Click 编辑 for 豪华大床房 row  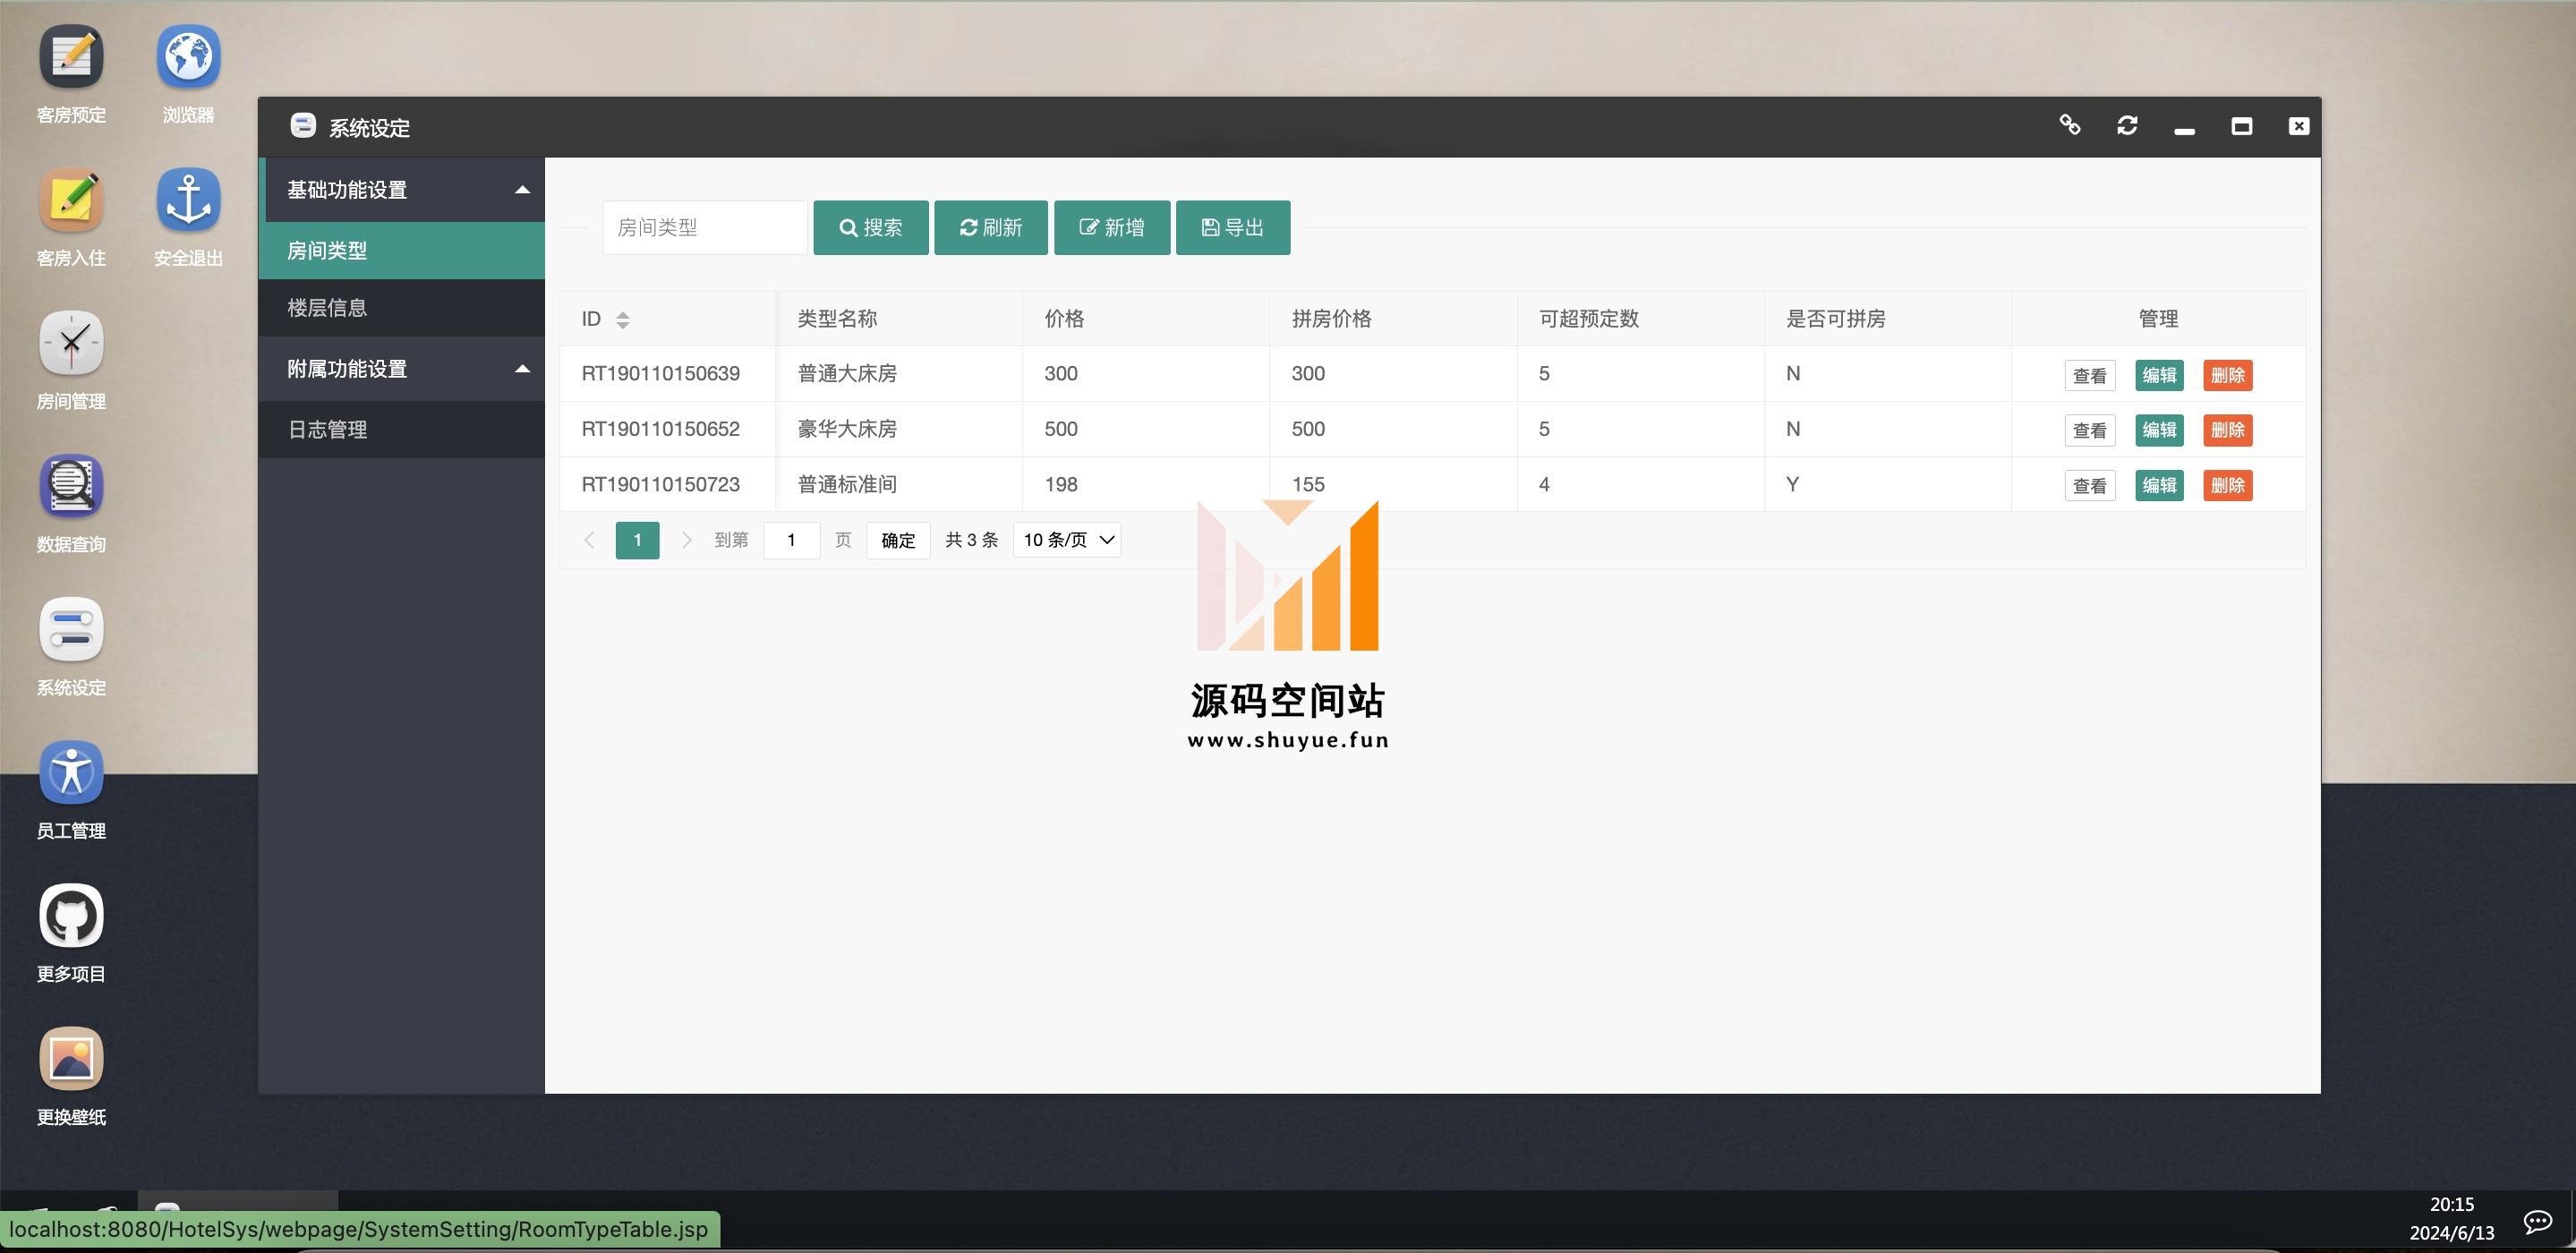click(x=2159, y=430)
